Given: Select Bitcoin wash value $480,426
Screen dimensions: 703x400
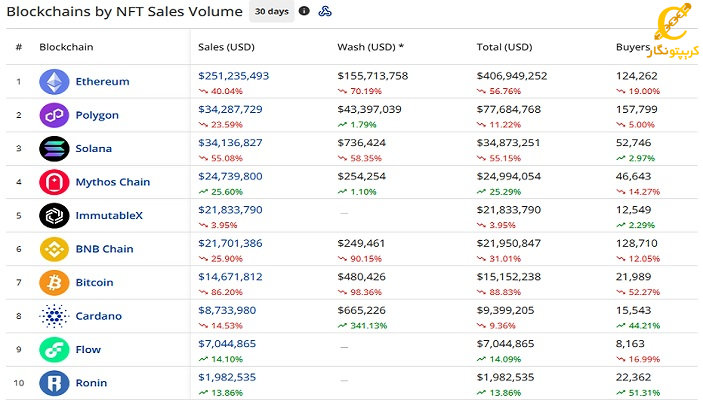Looking at the screenshot, I should [361, 277].
